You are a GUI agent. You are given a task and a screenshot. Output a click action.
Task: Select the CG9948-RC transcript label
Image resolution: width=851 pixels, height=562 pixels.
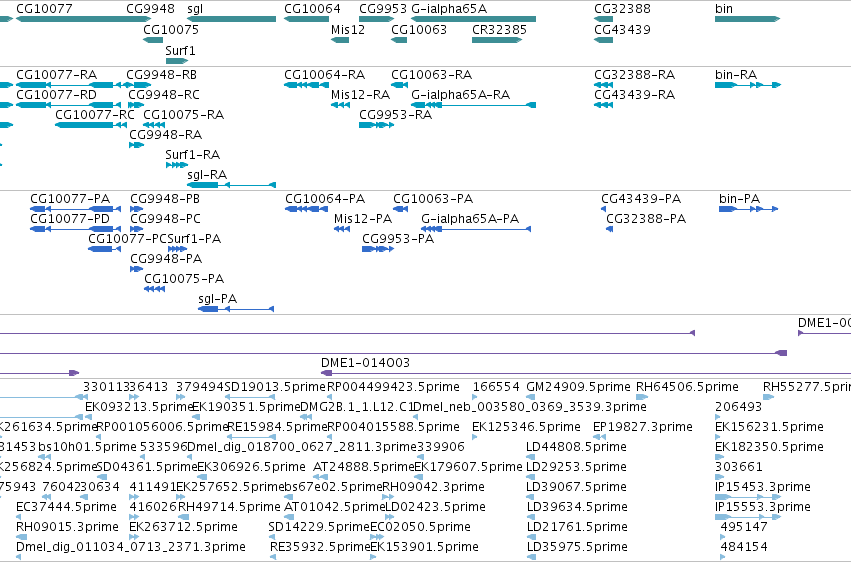click(x=164, y=94)
